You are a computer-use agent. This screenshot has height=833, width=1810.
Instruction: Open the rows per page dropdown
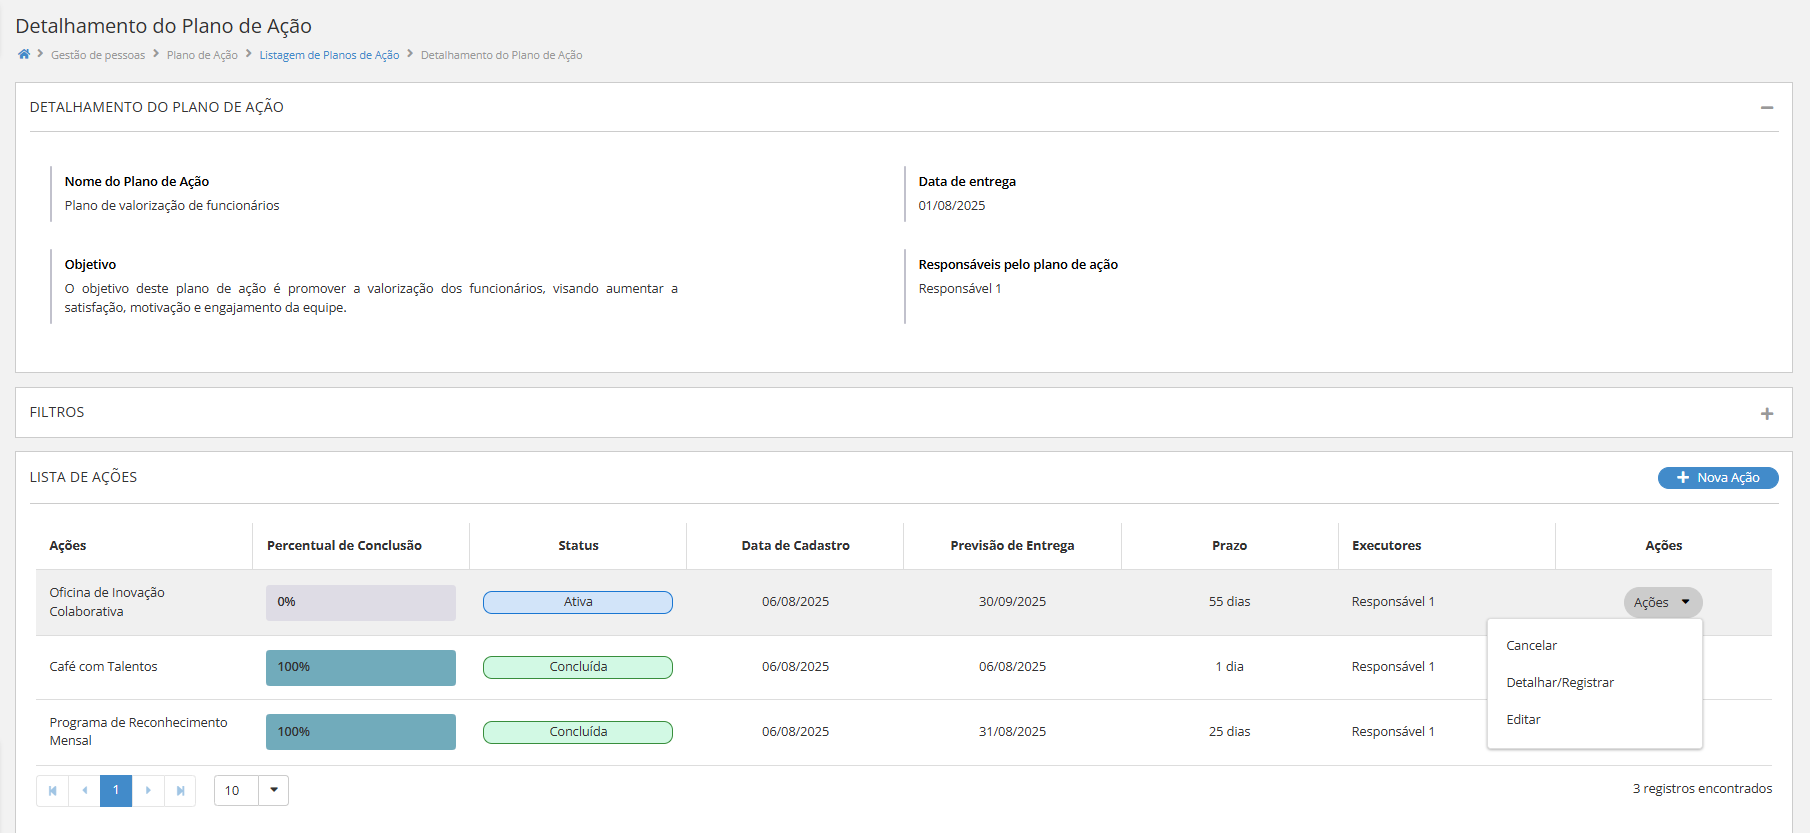click(x=273, y=791)
